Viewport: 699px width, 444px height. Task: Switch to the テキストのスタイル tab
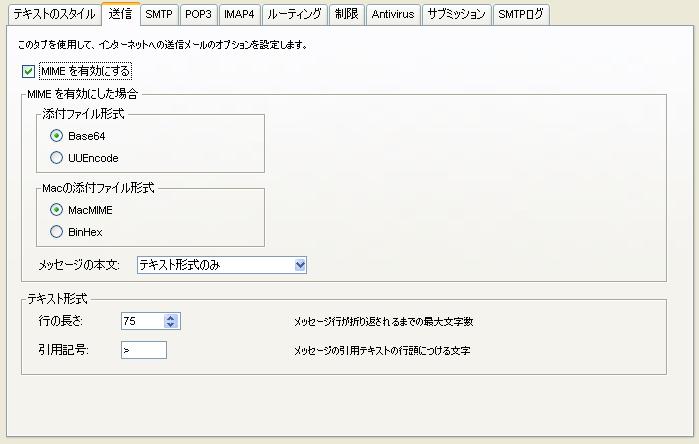click(54, 14)
